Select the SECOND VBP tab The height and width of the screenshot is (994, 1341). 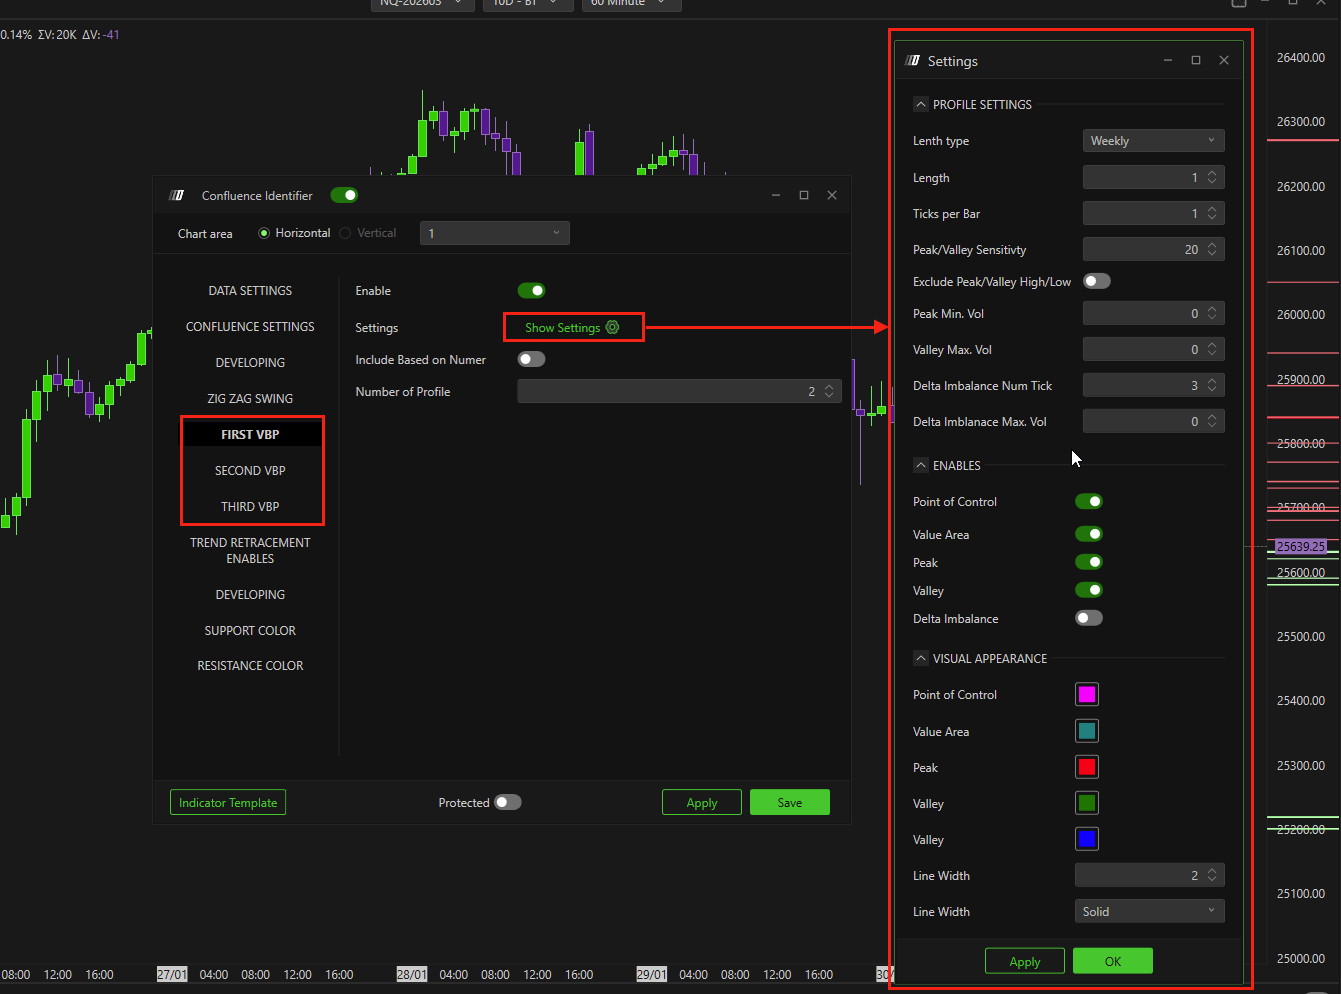(x=250, y=470)
